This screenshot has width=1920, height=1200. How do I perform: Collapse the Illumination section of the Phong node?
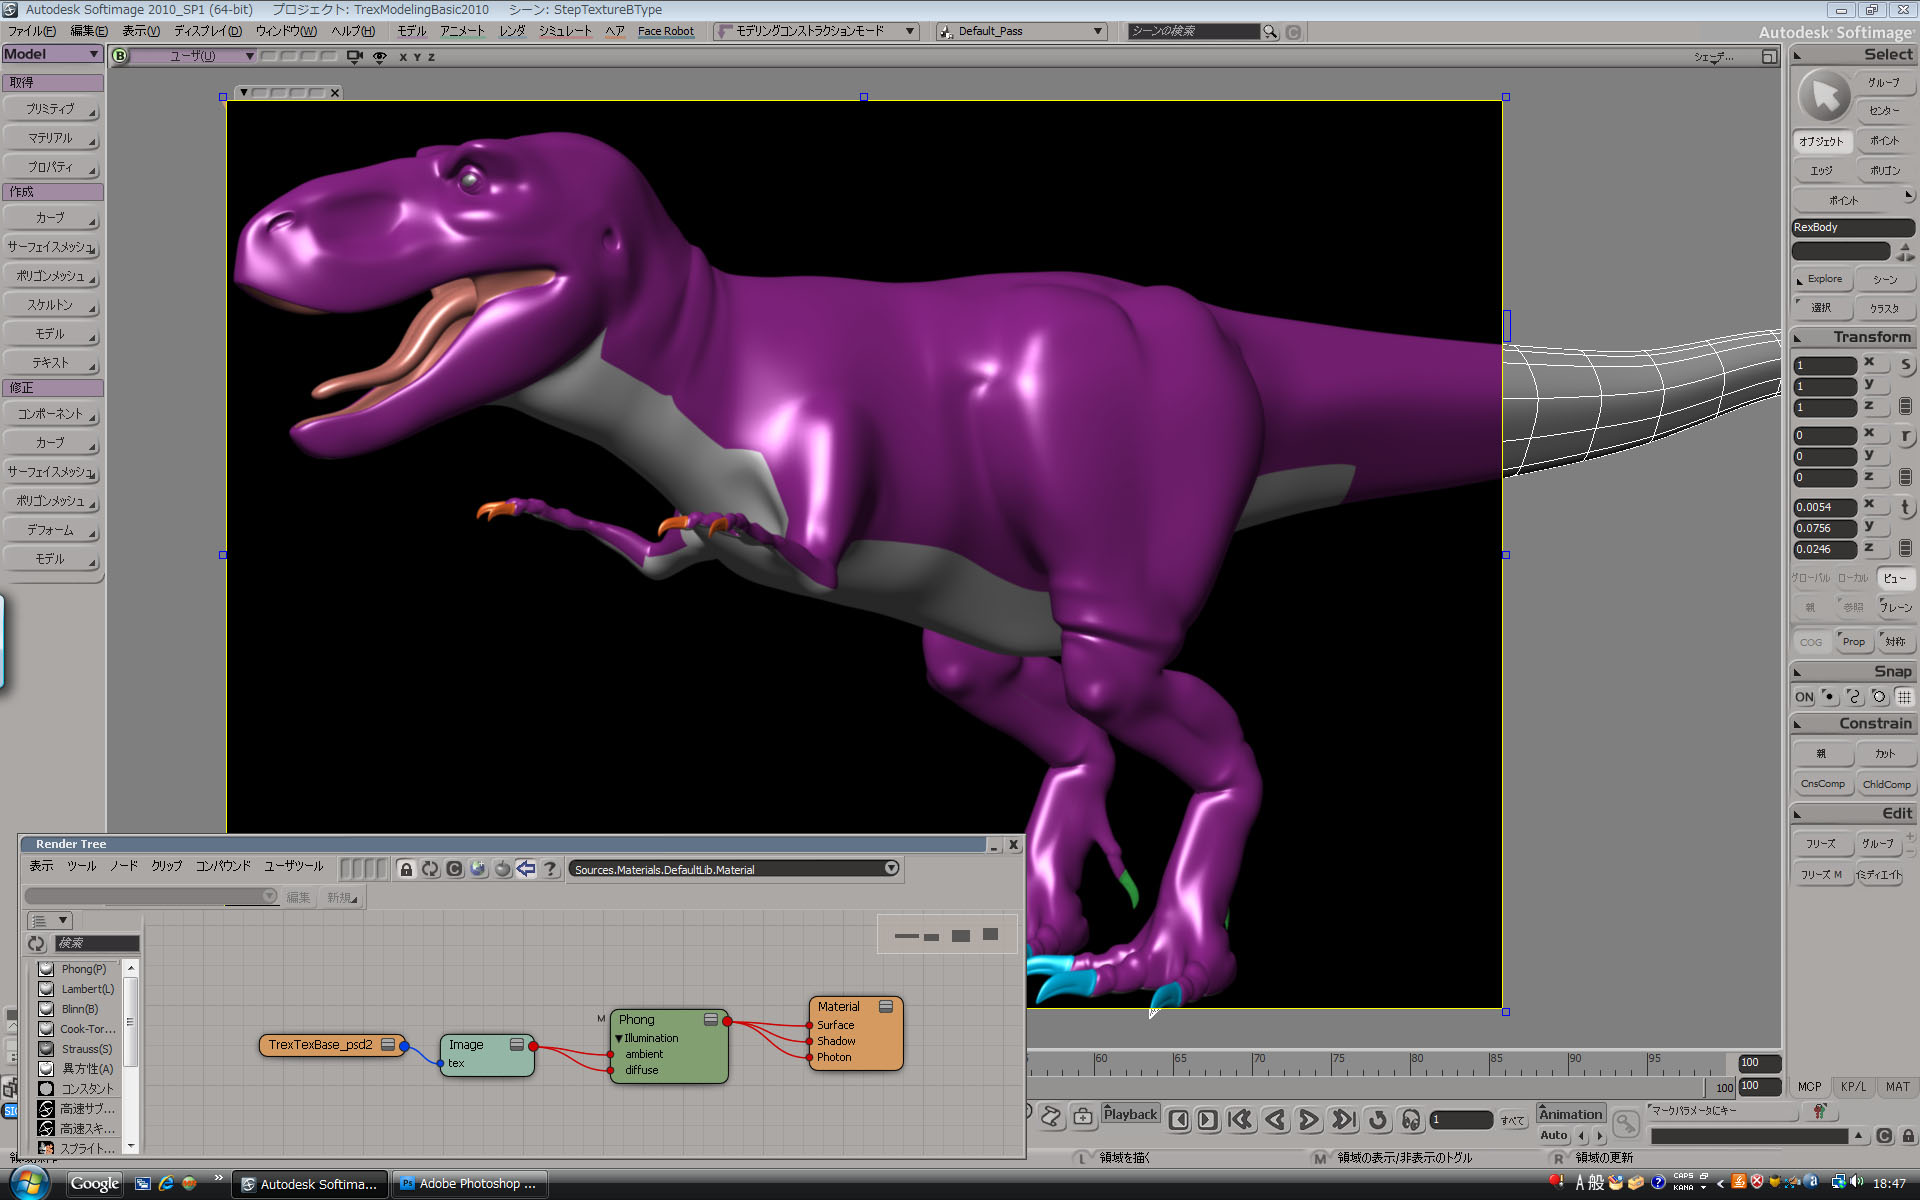620,1038
